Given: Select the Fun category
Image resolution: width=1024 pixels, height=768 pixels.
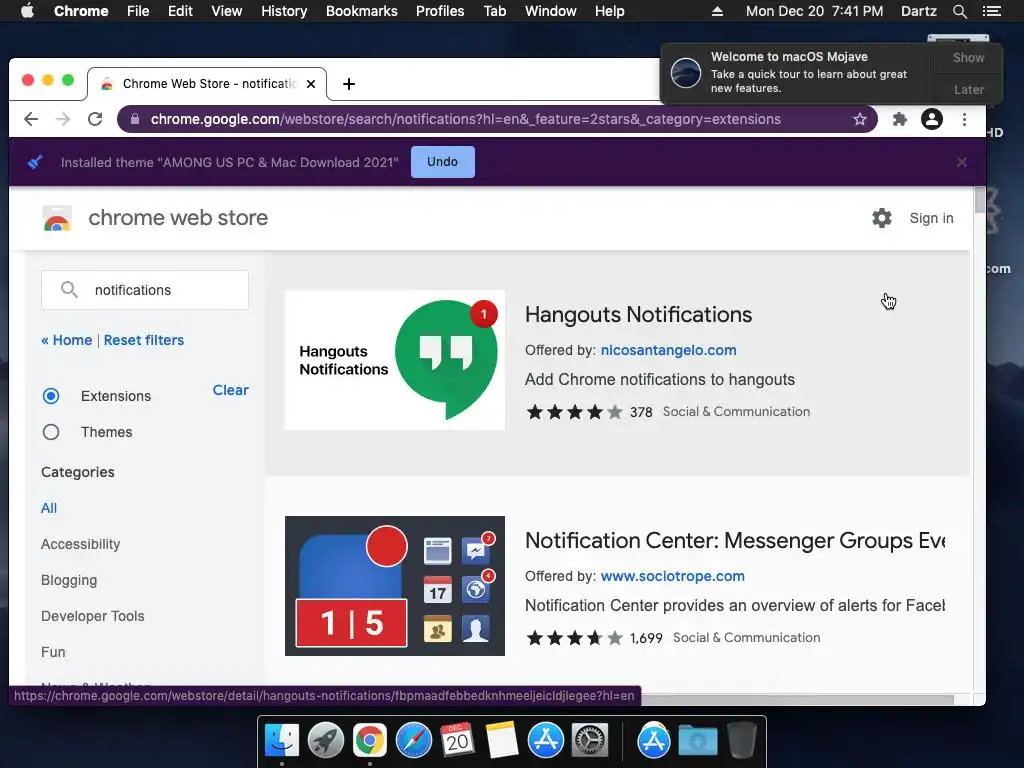Looking at the screenshot, I should (x=53, y=652).
